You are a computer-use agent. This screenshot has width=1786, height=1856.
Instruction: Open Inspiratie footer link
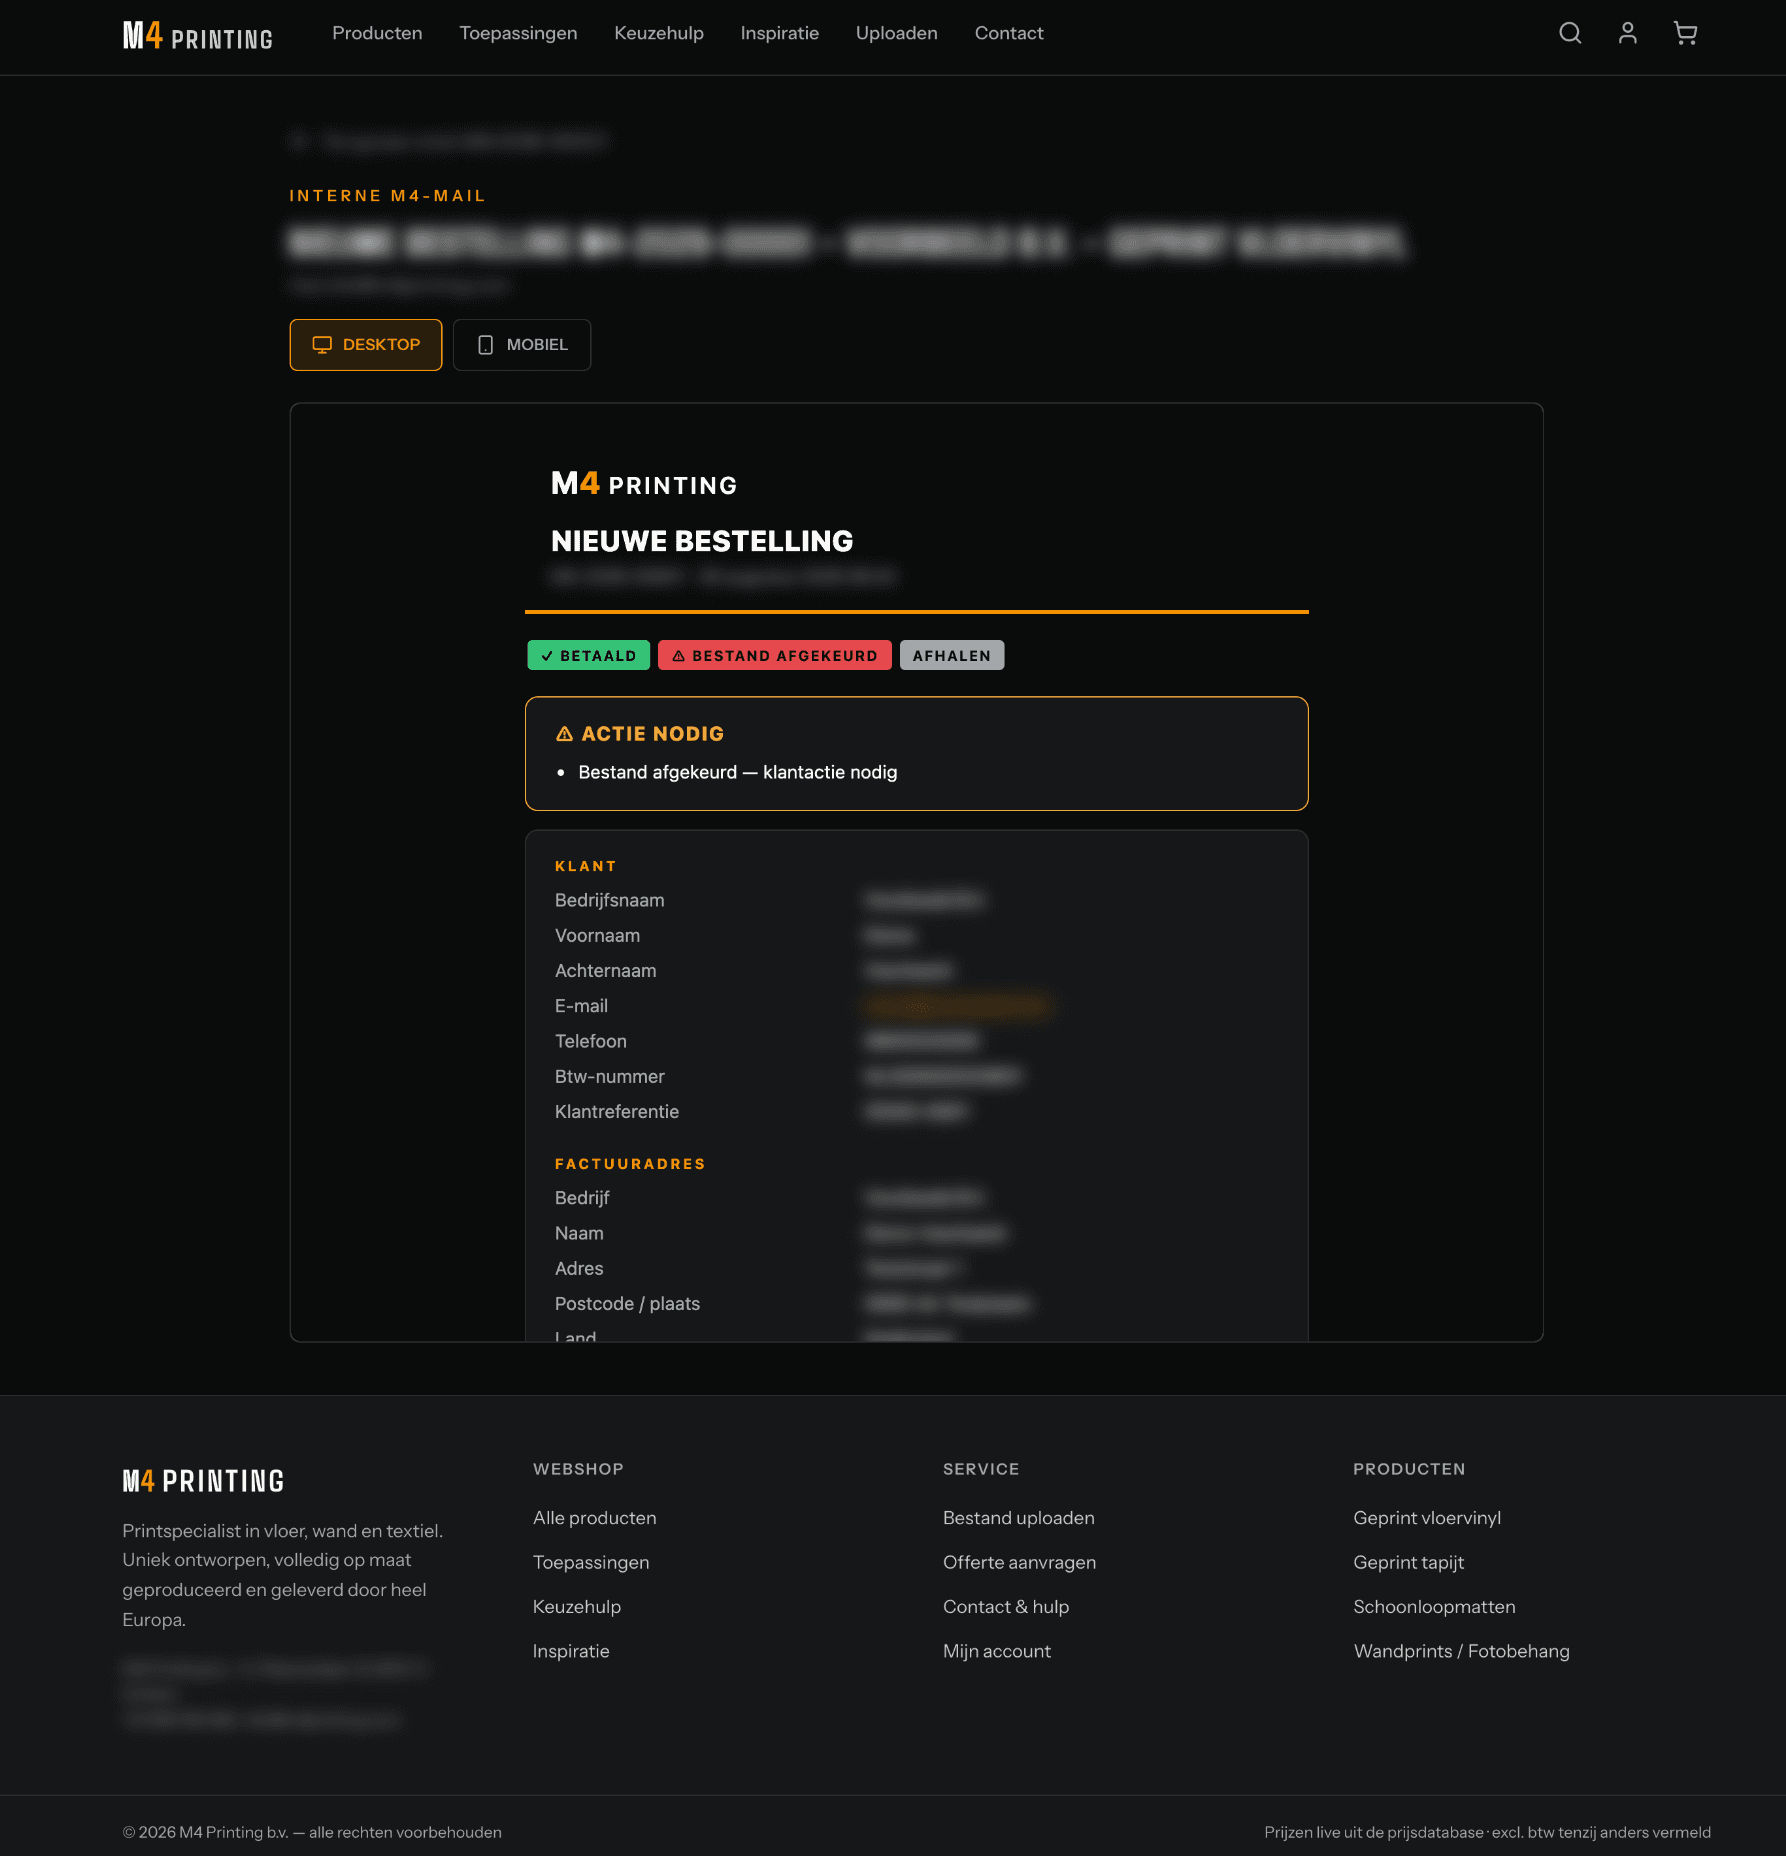(x=571, y=1651)
